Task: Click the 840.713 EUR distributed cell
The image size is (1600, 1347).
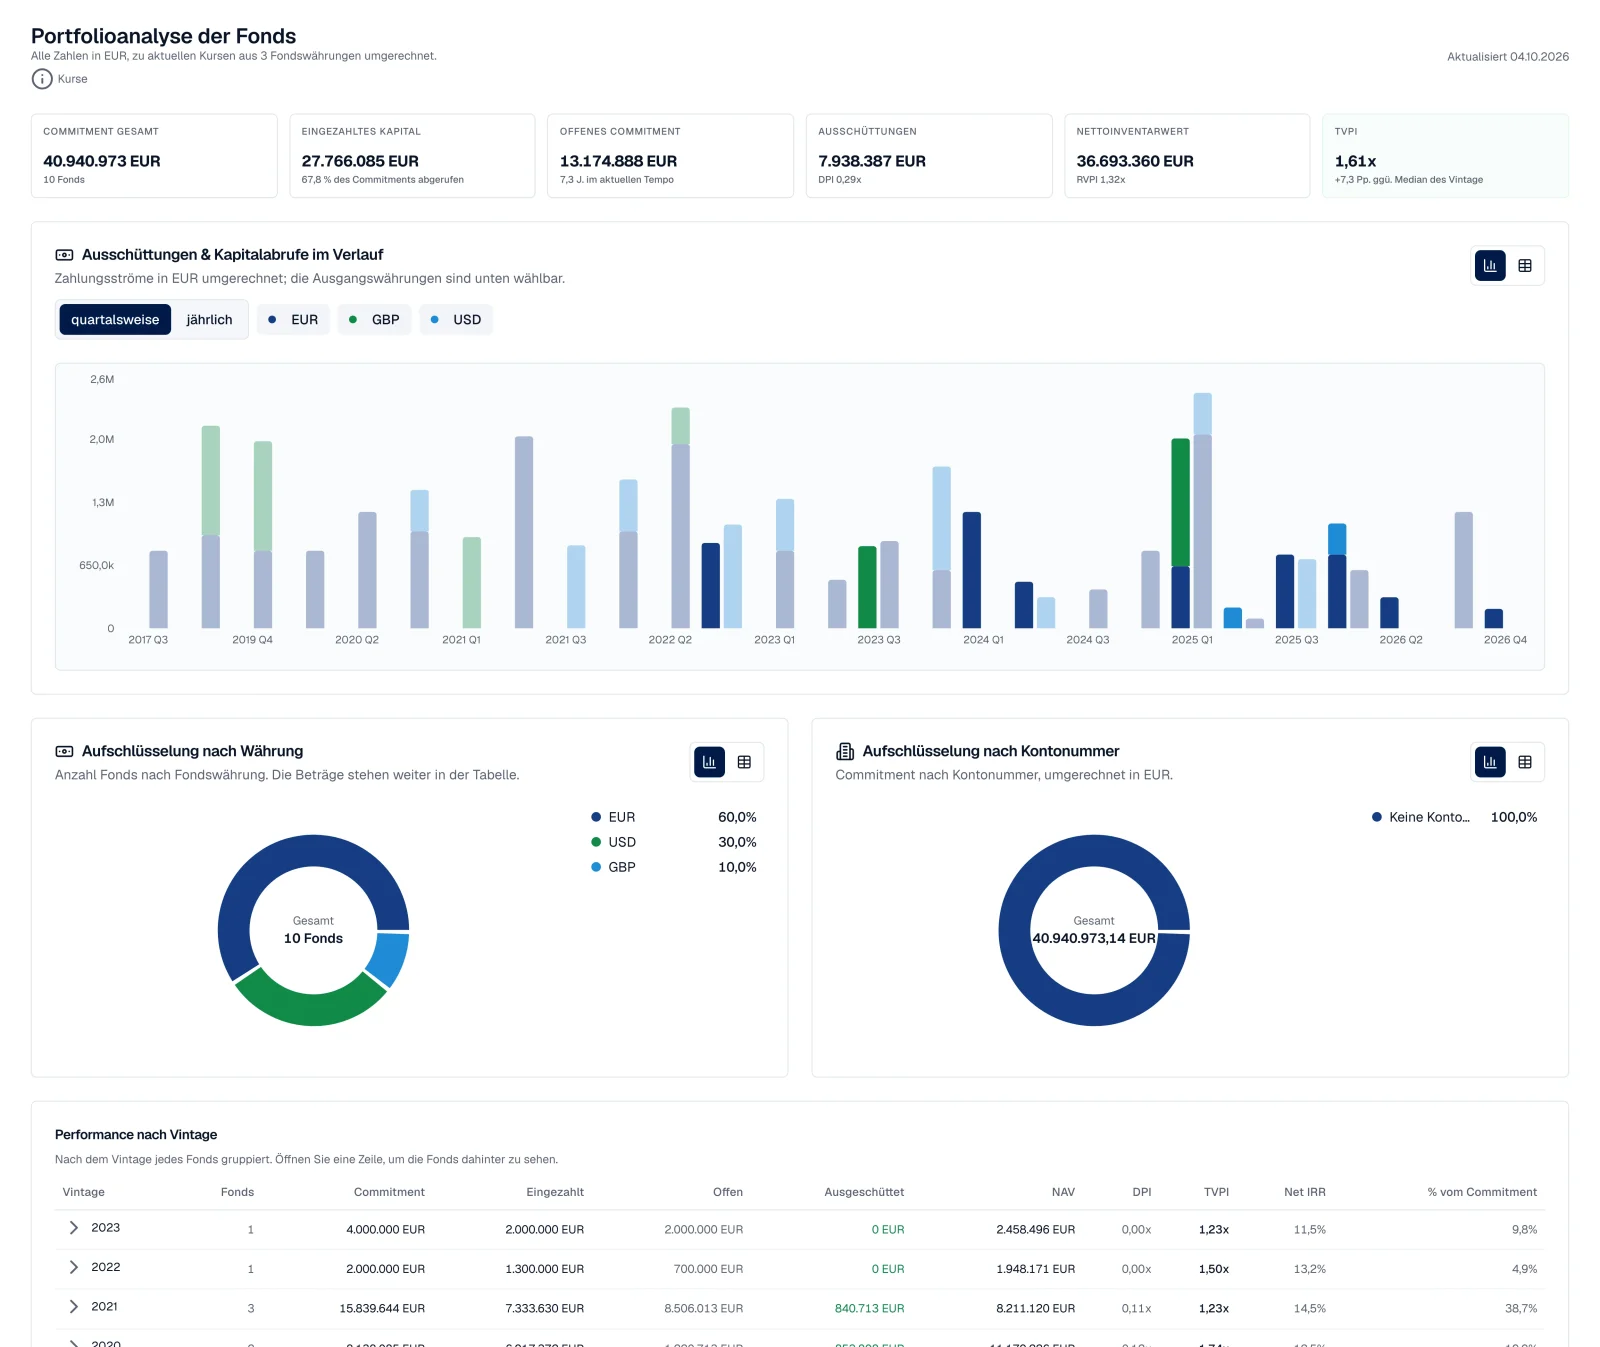Action: pos(869,1308)
